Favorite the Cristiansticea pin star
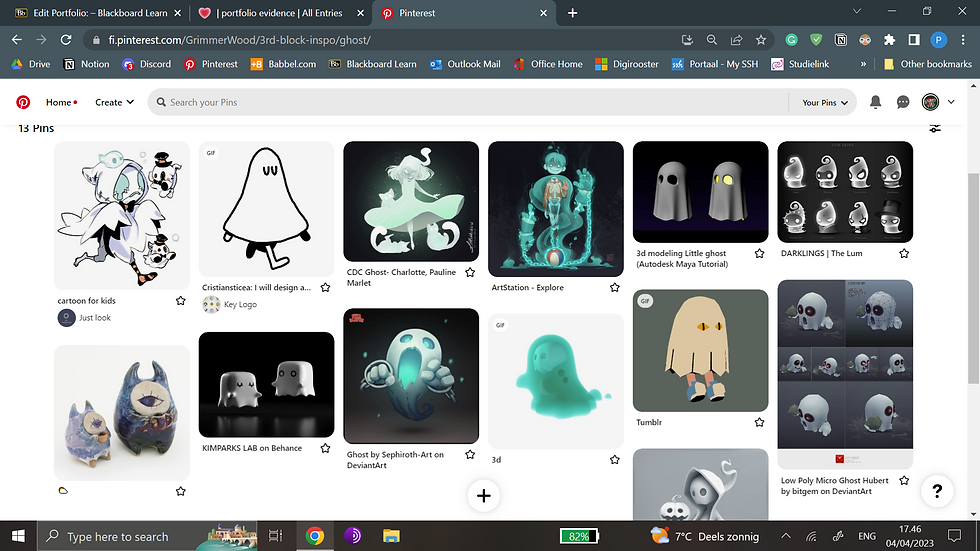The image size is (980, 551). pos(326,288)
